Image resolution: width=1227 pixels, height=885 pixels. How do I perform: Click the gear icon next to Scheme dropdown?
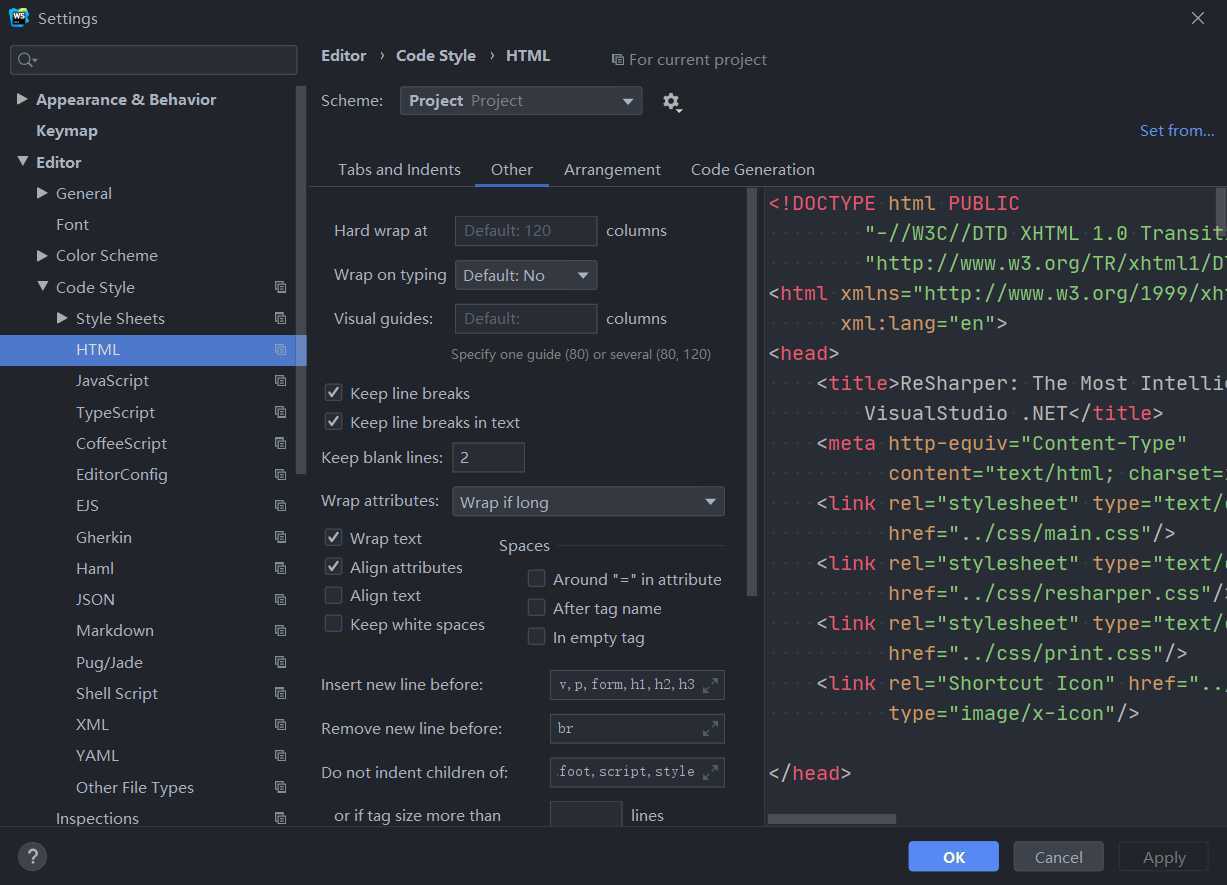click(x=671, y=101)
